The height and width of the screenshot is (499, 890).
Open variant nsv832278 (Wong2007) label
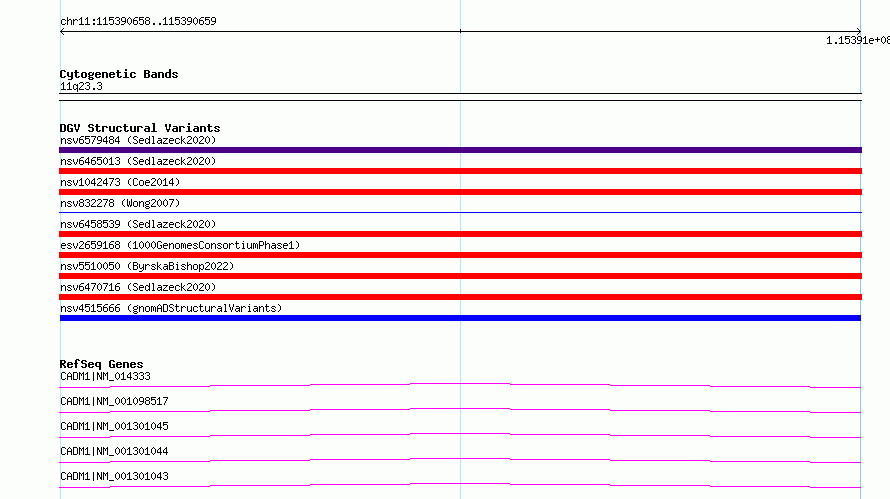tap(120, 203)
